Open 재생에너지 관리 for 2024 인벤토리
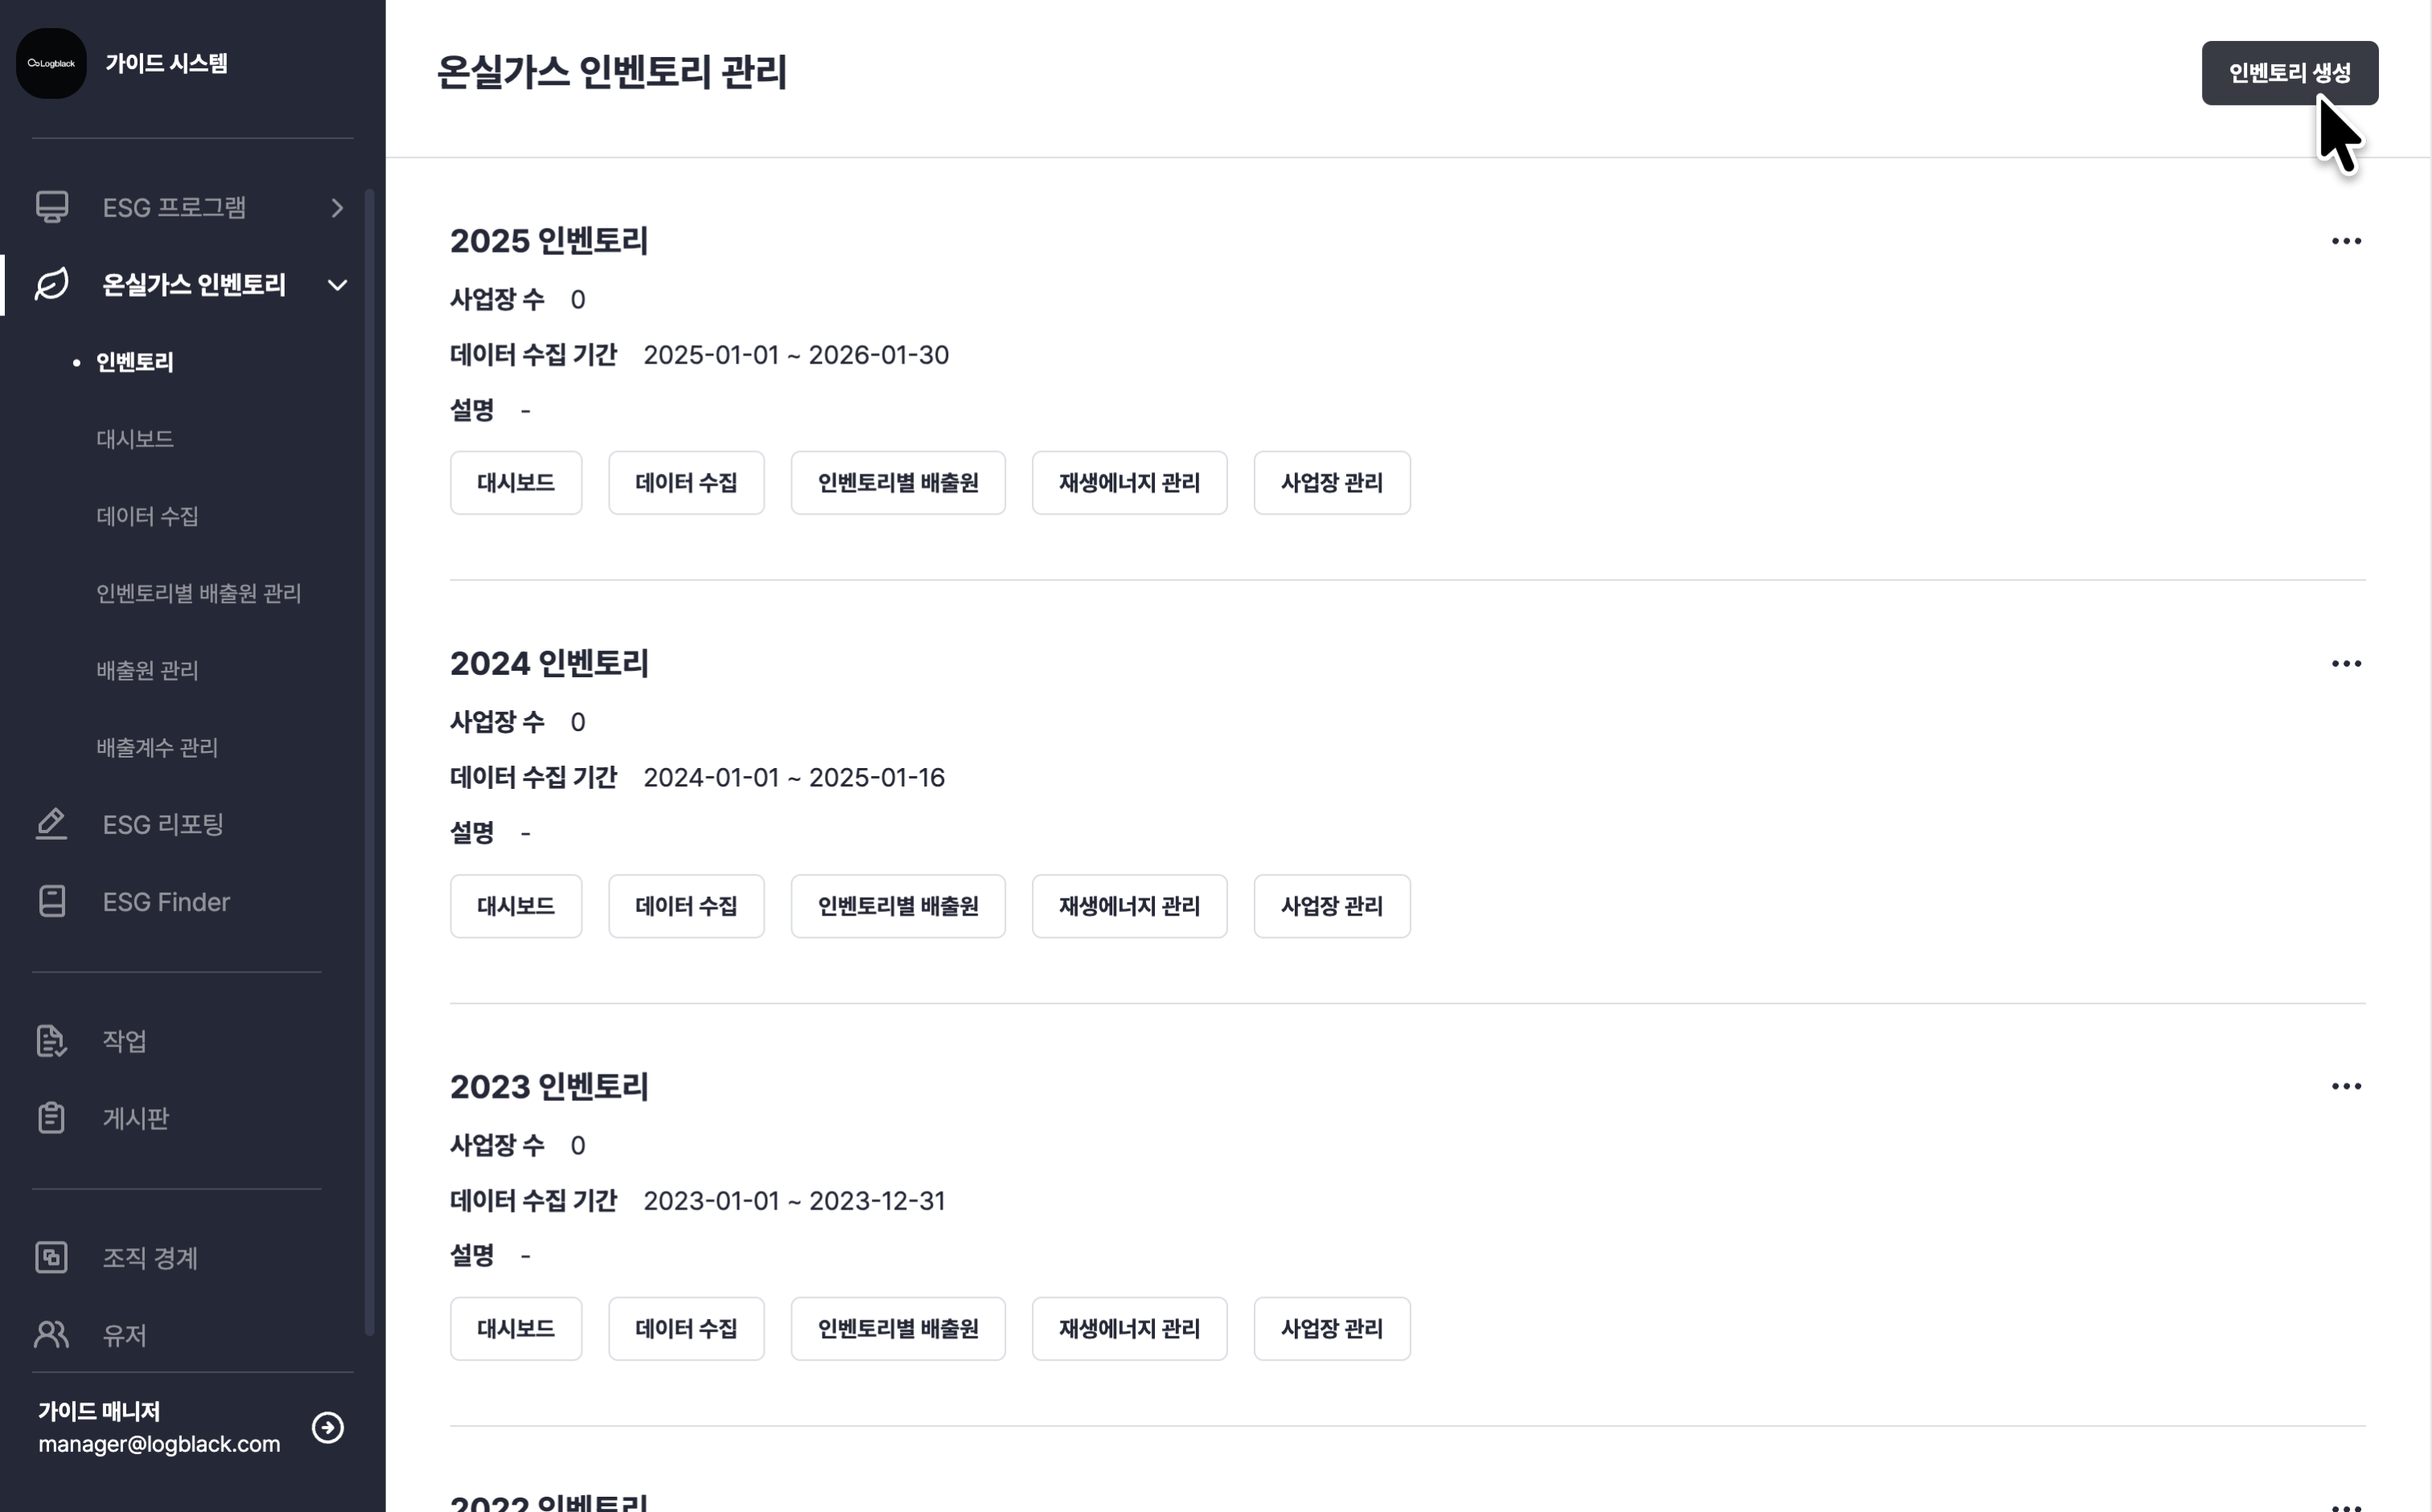 click(x=1129, y=906)
